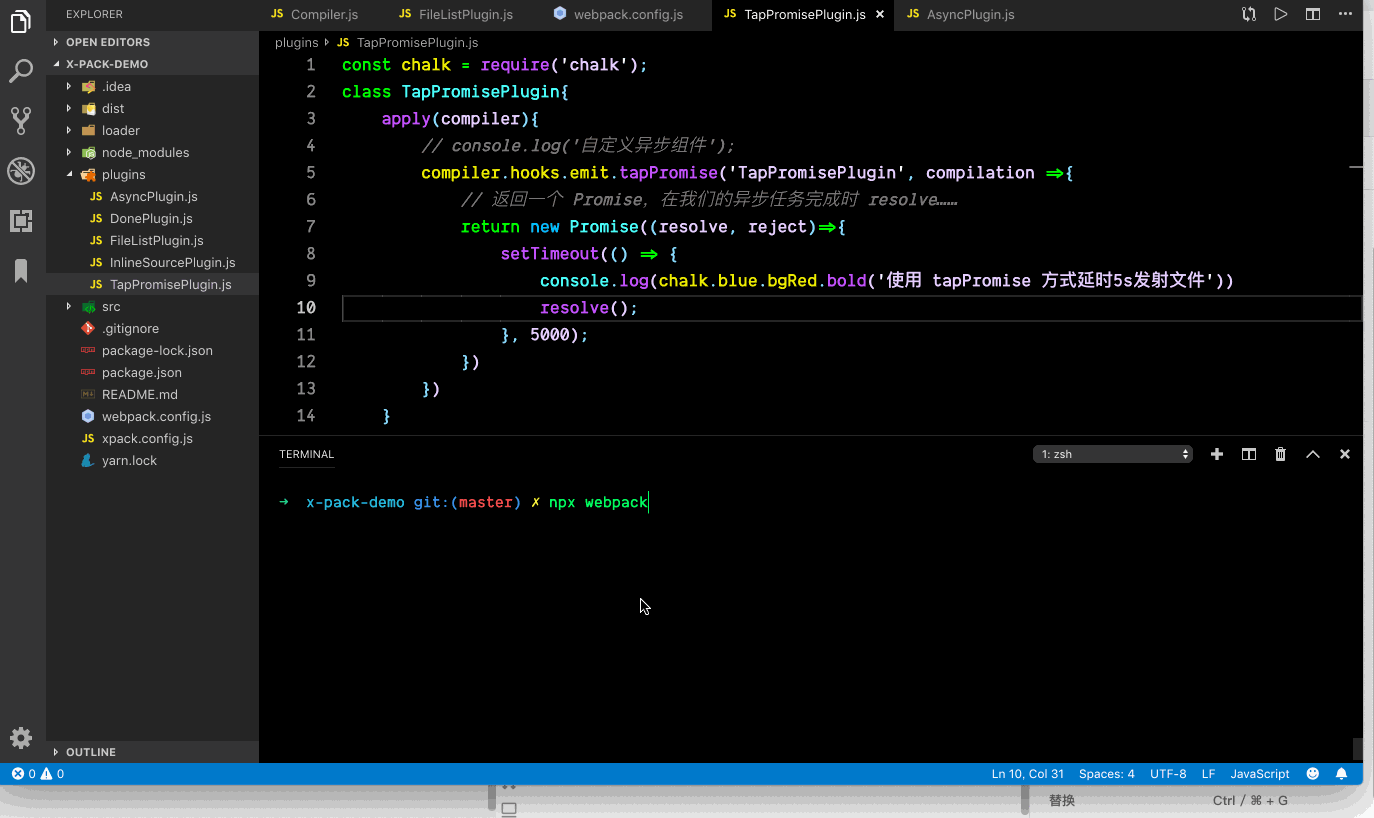Image resolution: width=1374 pixels, height=818 pixels.
Task: Open the Explorer view in activity bar
Action: tap(21, 21)
